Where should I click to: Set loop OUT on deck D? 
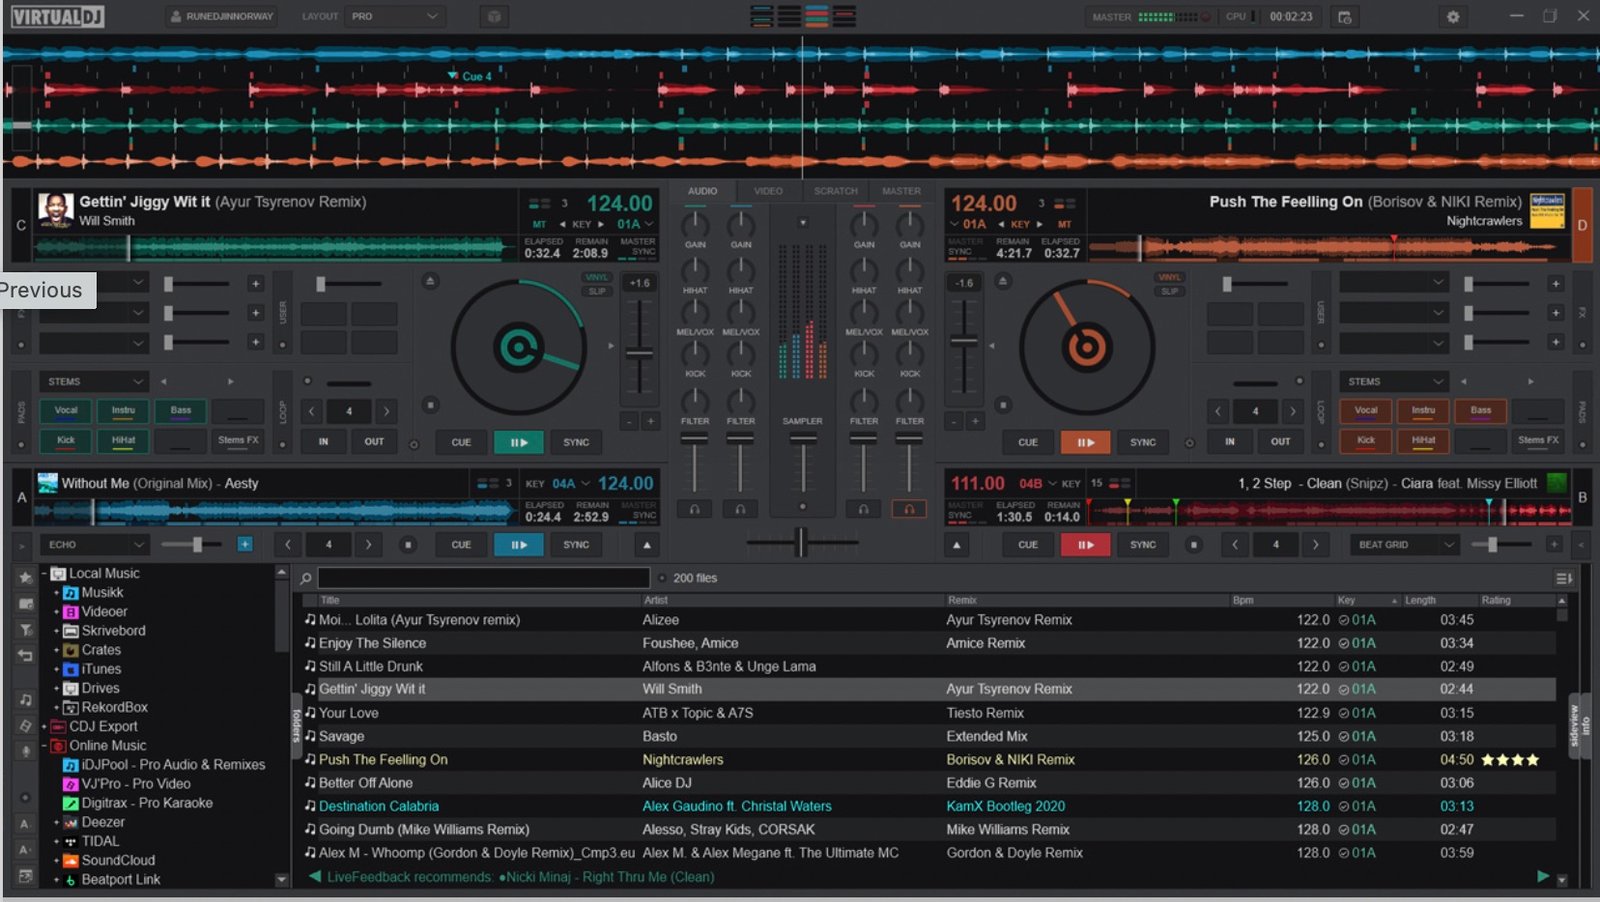click(1280, 442)
